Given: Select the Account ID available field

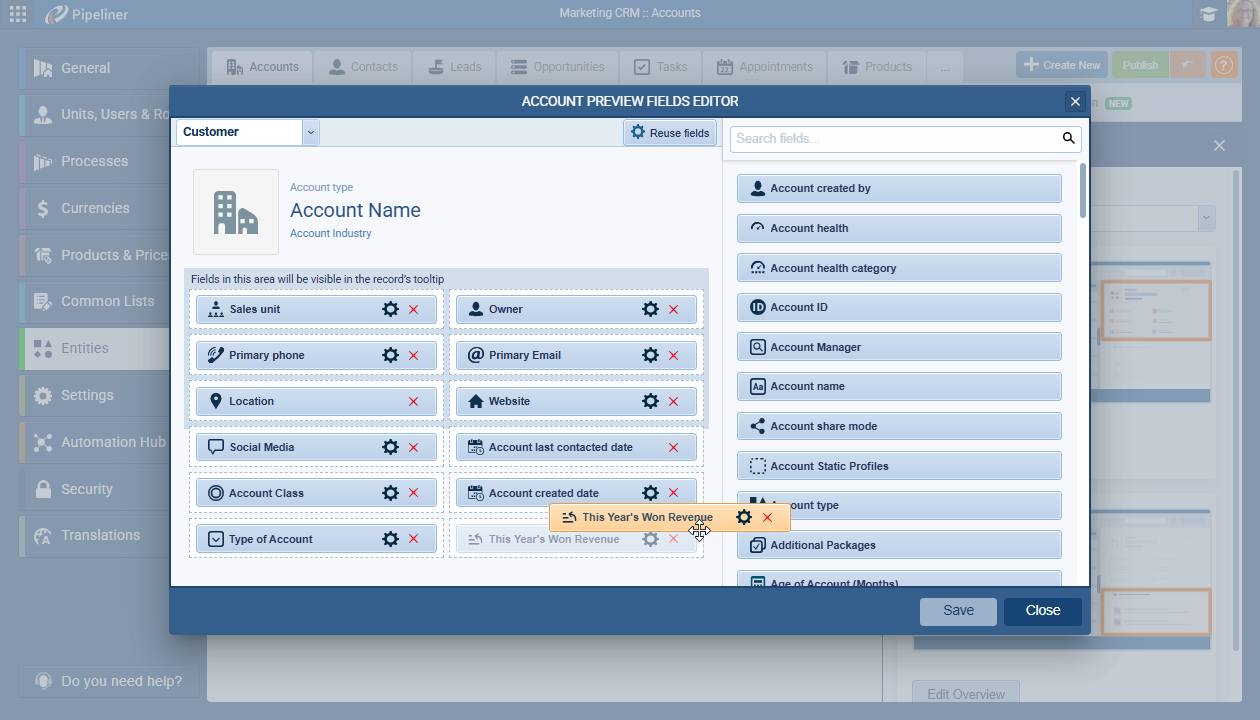Looking at the screenshot, I should click(898, 308).
